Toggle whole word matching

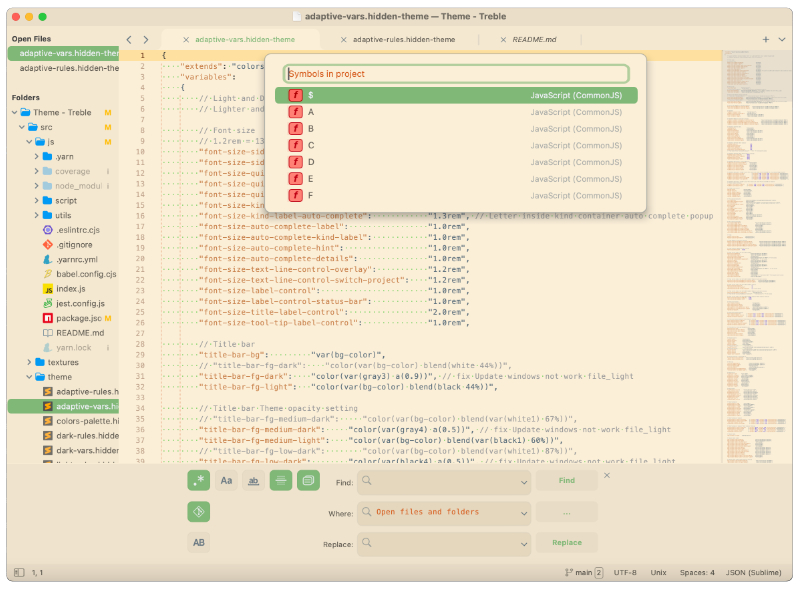(x=254, y=481)
